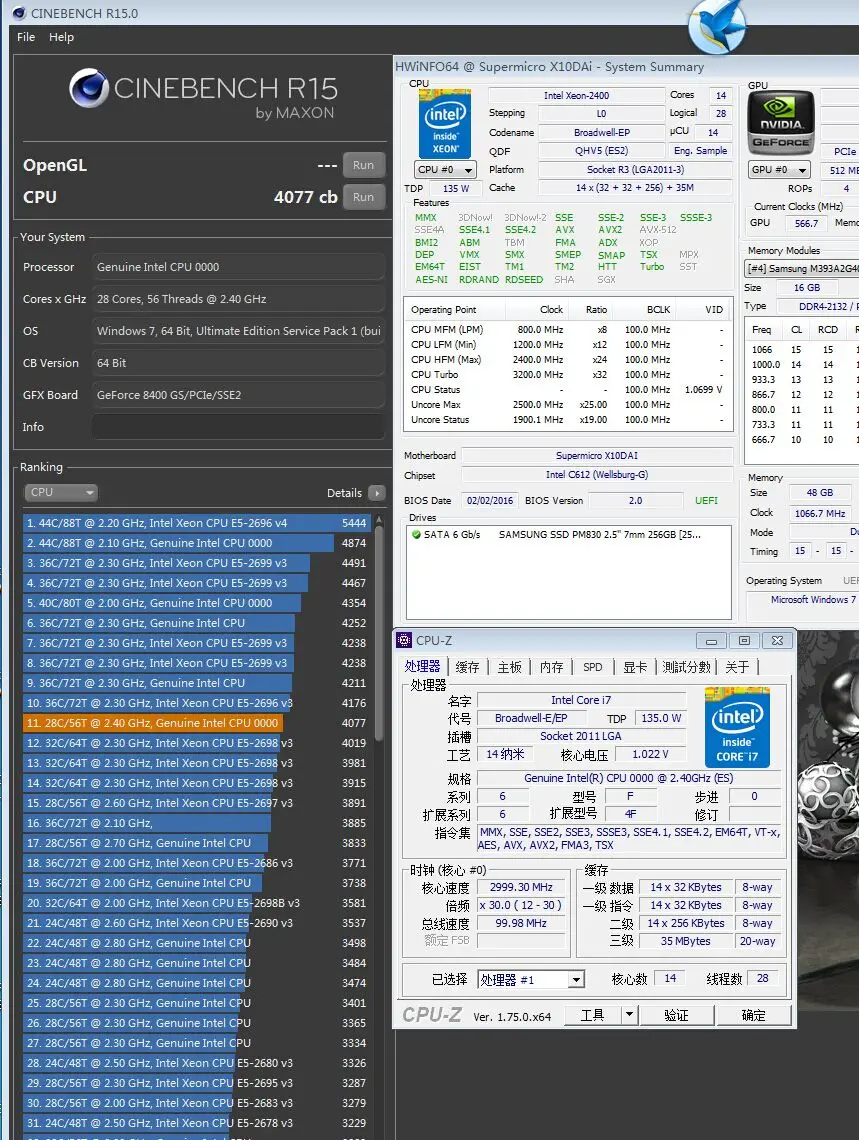The width and height of the screenshot is (859, 1140).
Task: Click the 135 W TDP value in HWiNFO64
Action: pyautogui.click(x=456, y=188)
